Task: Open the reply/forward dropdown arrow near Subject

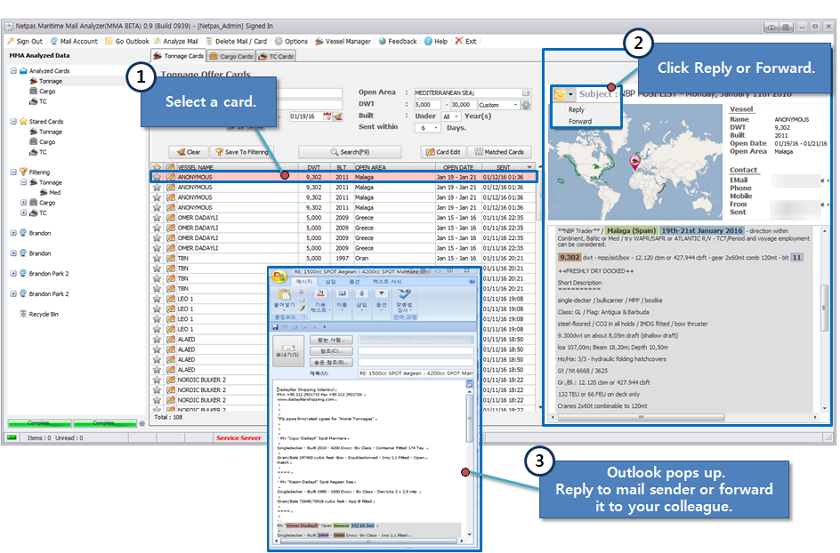Action: pos(571,94)
